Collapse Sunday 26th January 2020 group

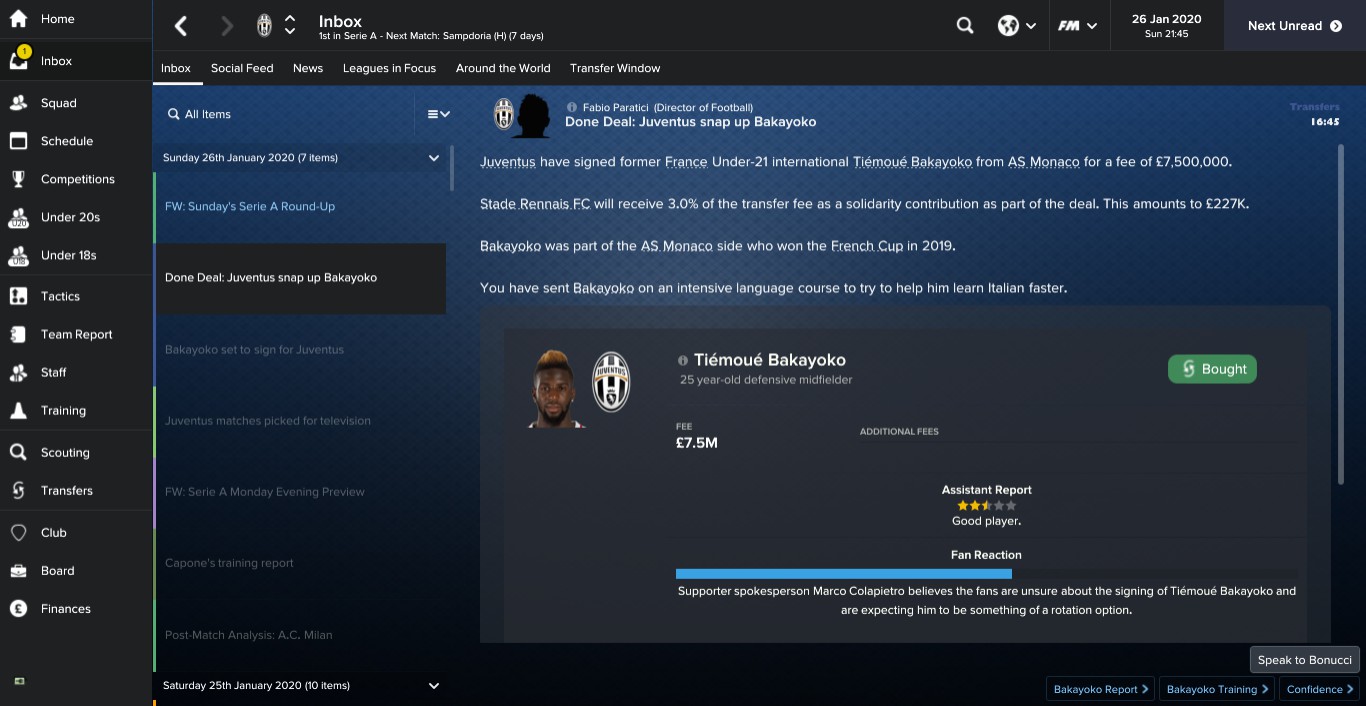434,158
